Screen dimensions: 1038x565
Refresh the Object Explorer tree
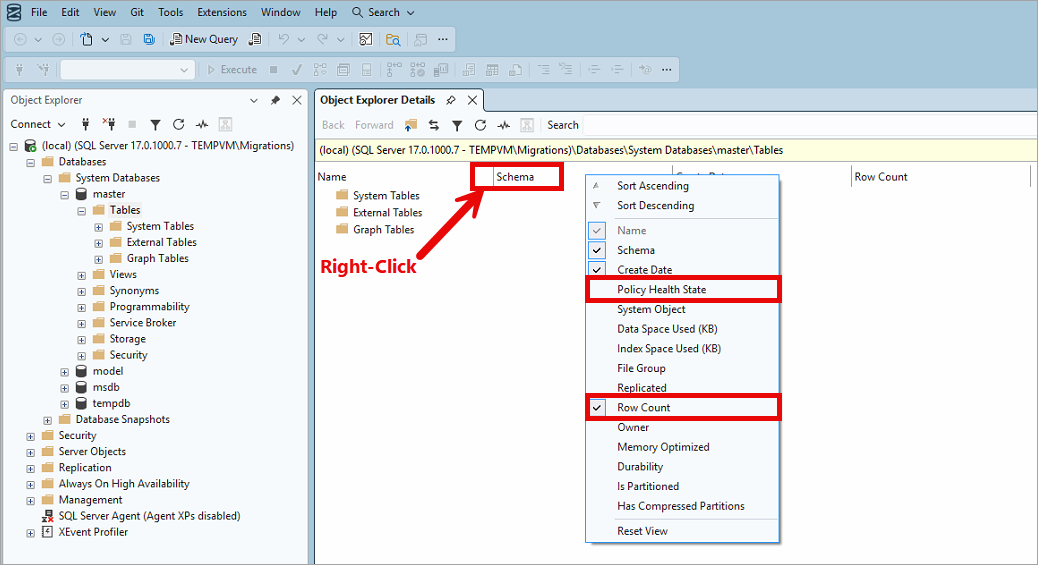(x=178, y=125)
